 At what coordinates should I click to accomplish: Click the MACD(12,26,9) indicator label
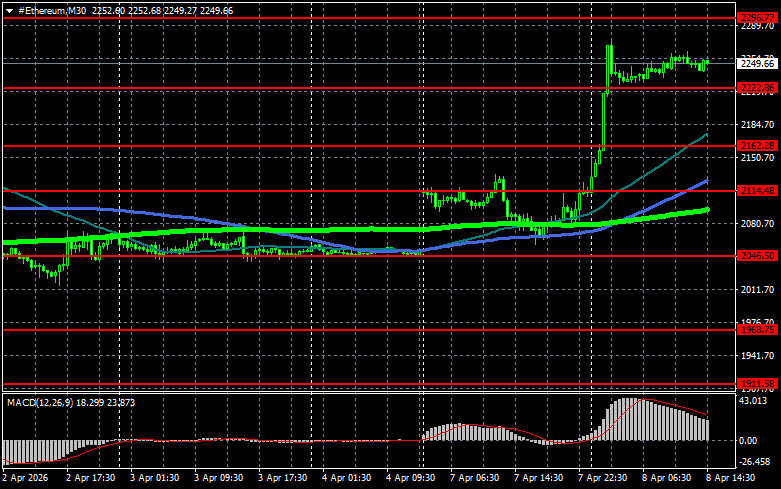click(40, 402)
